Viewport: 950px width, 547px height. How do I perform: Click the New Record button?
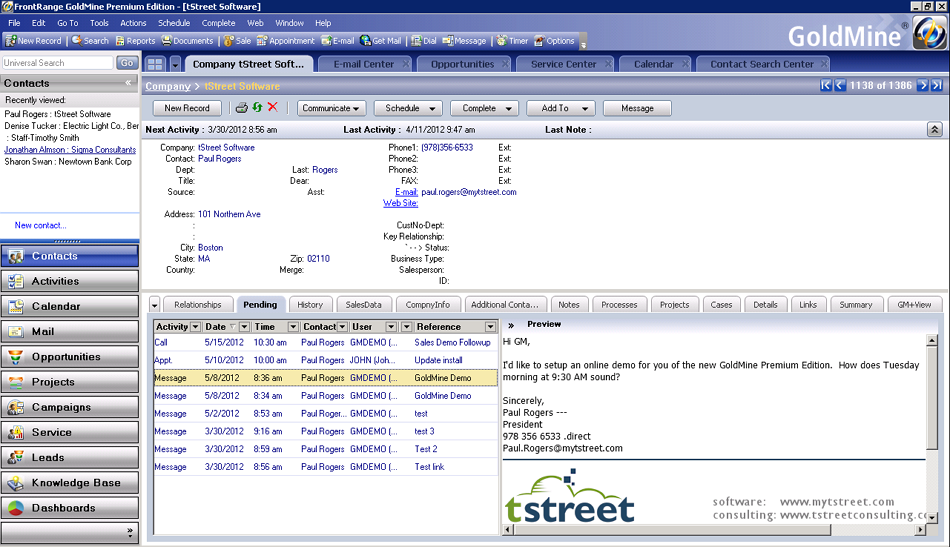(x=187, y=108)
